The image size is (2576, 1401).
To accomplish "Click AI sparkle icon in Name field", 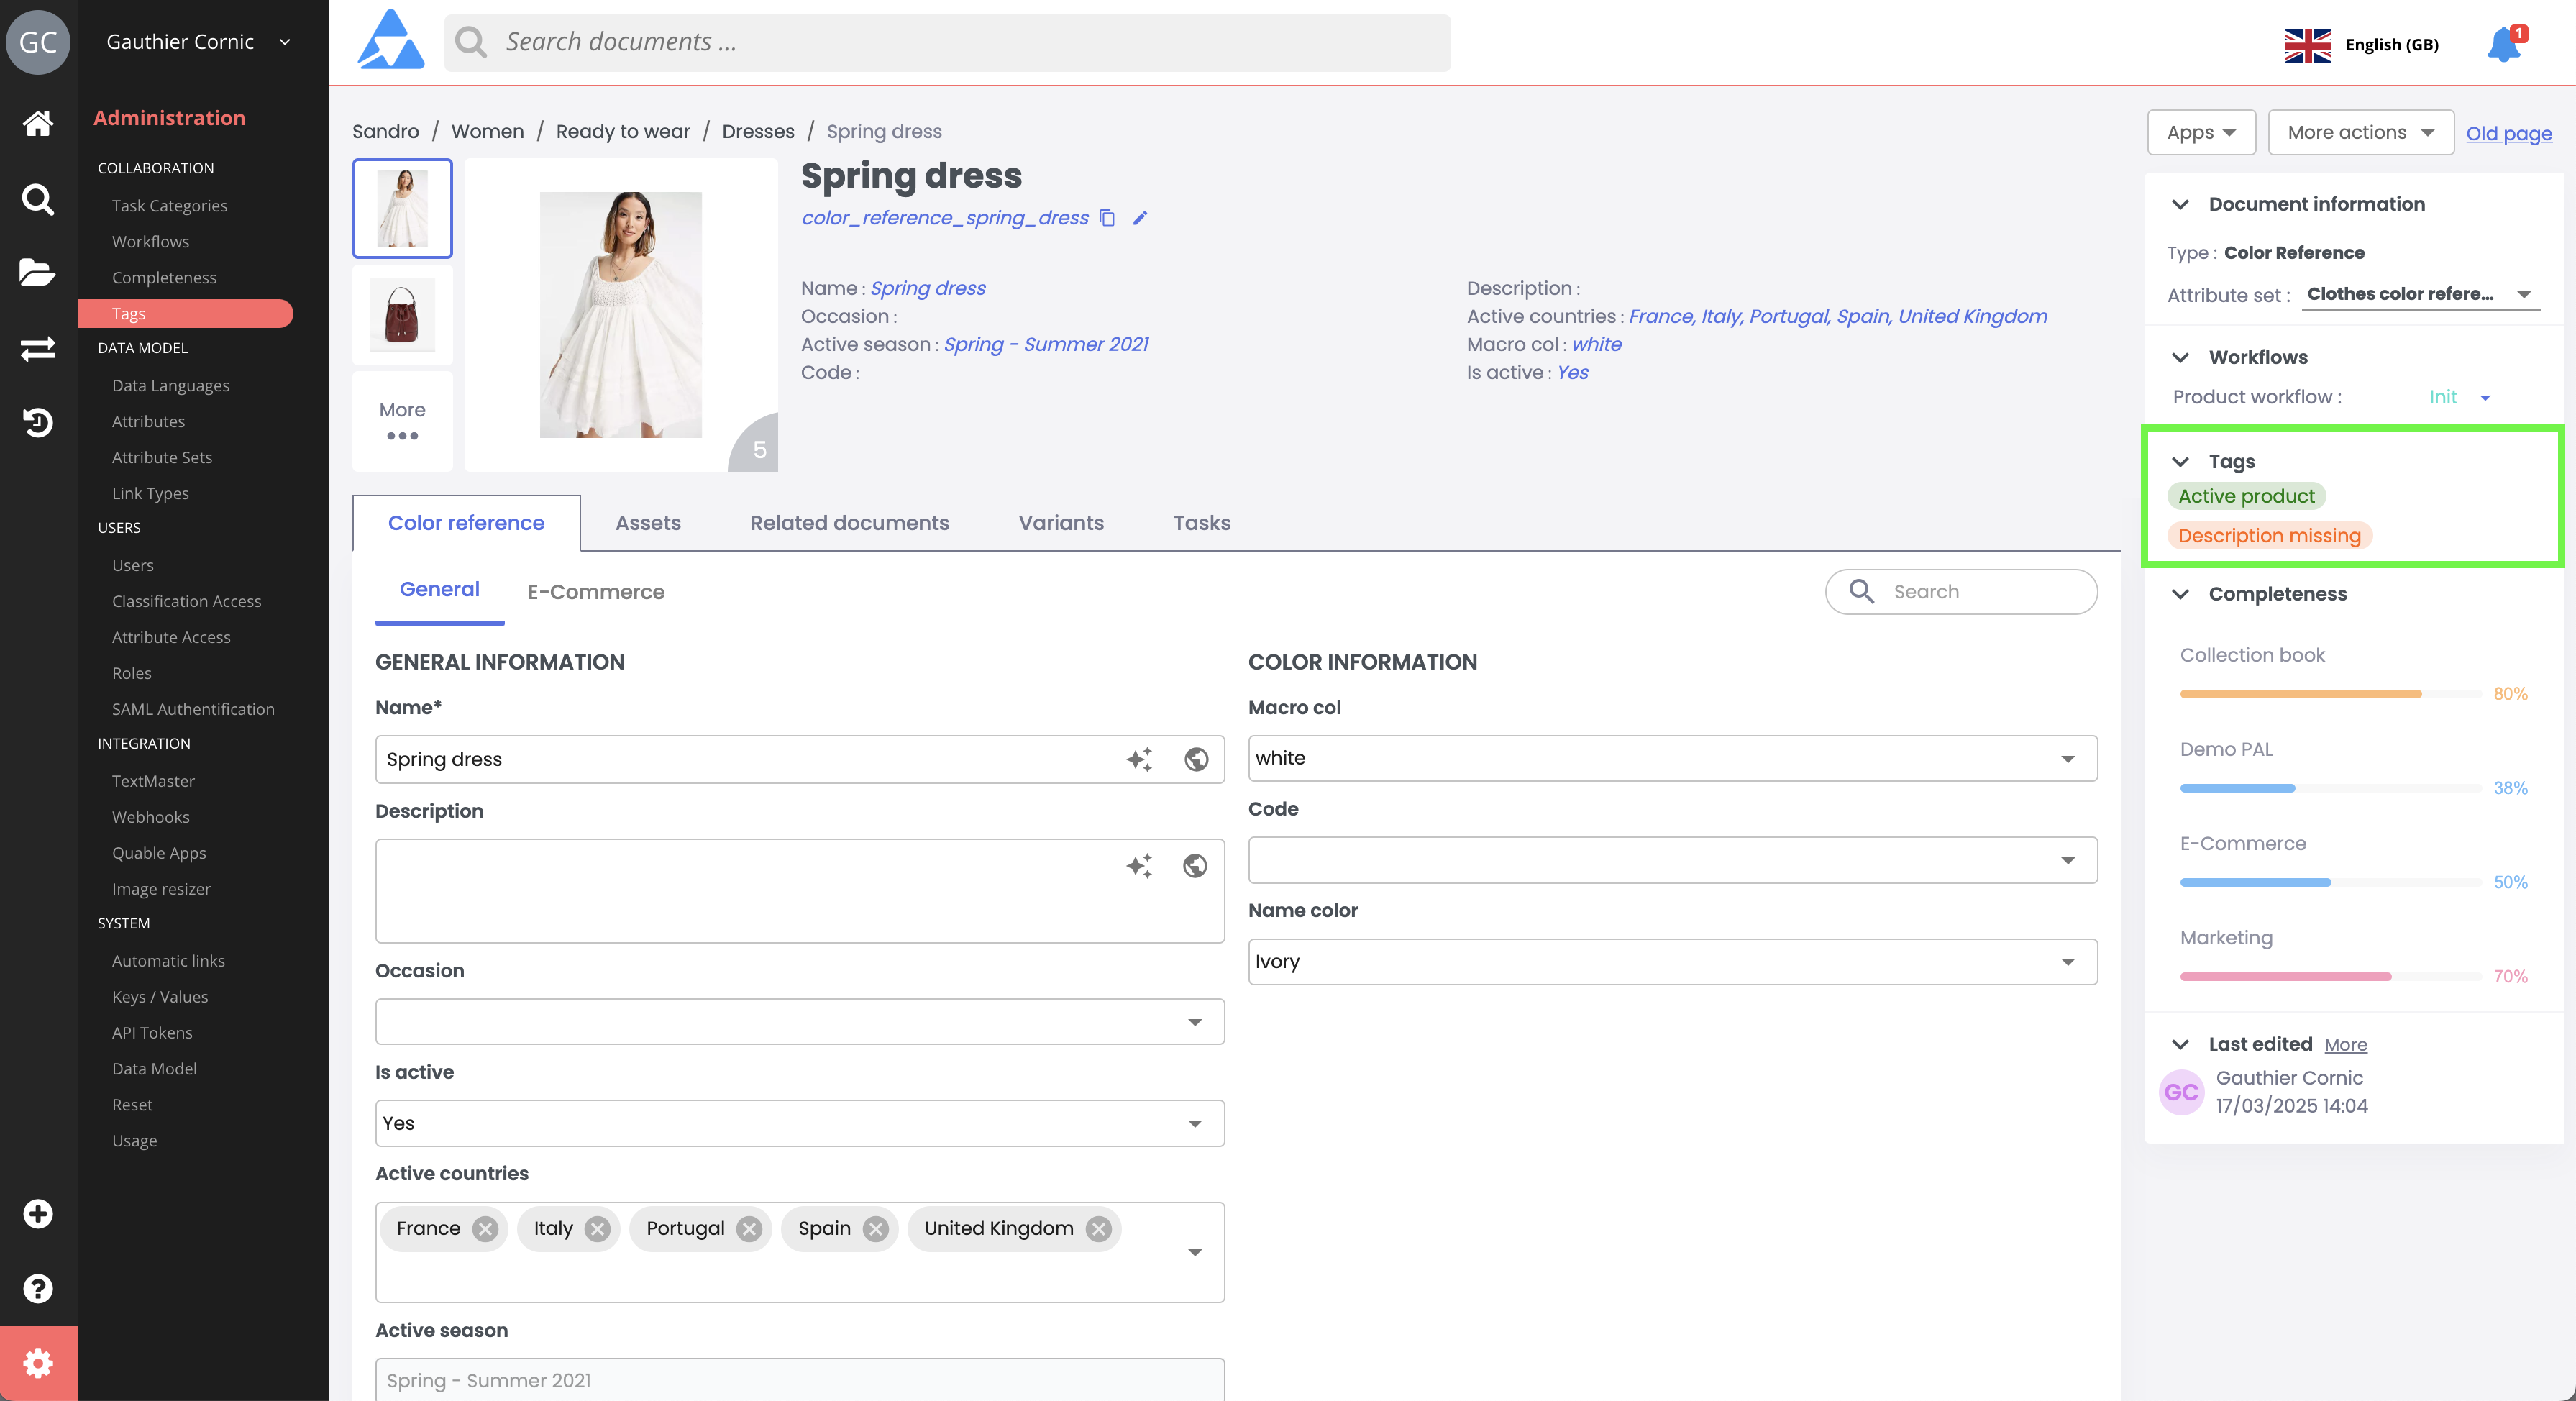I will click(1139, 759).
